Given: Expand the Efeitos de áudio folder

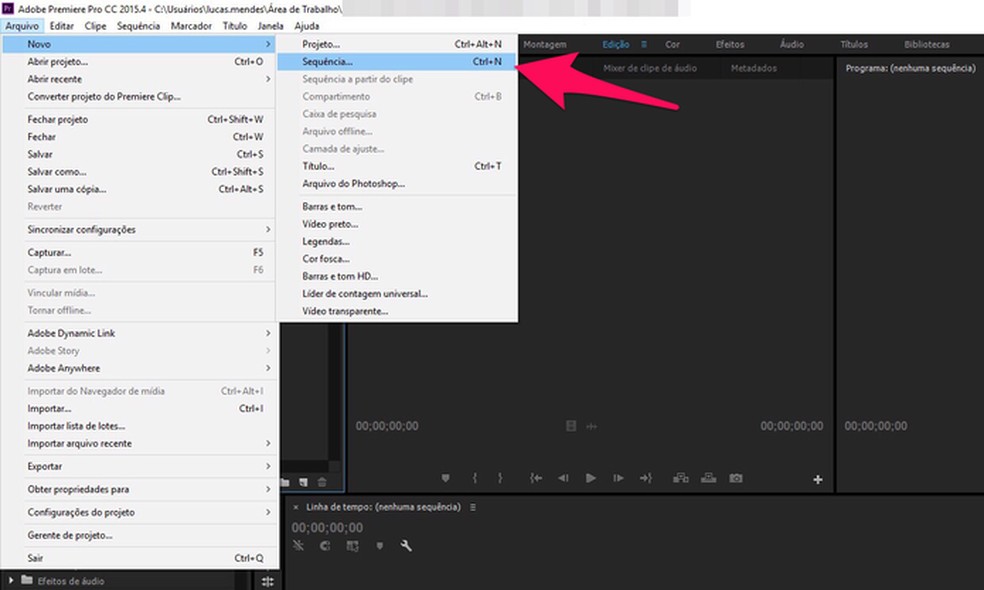Looking at the screenshot, I should [x=11, y=580].
